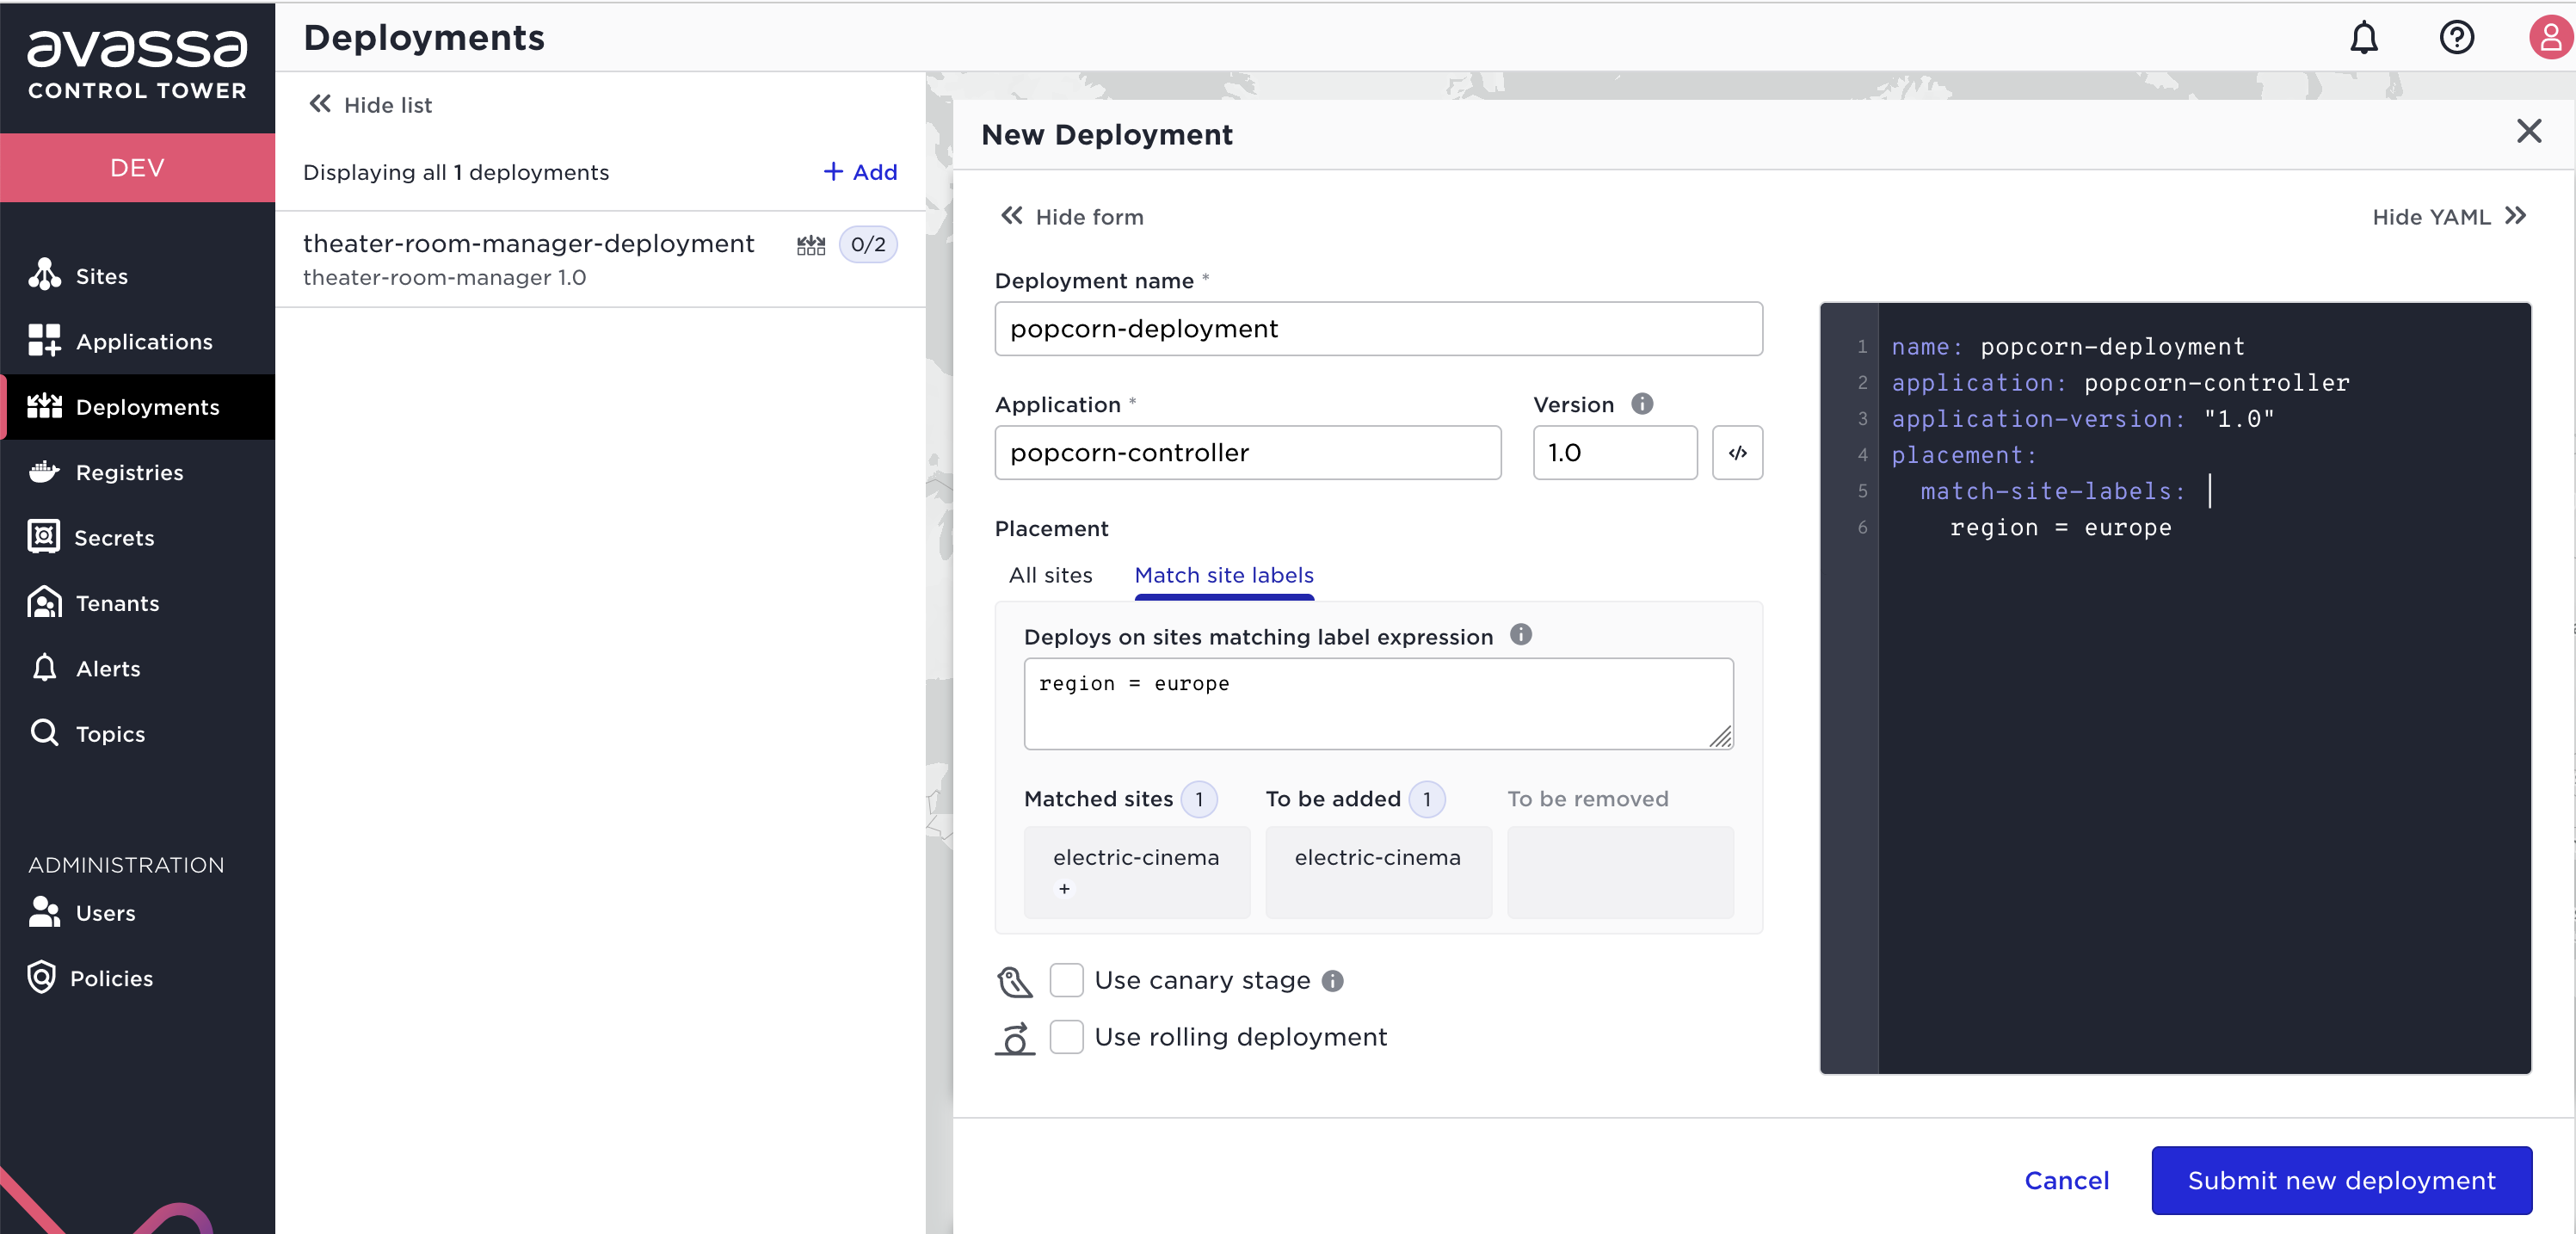Click the To be removed heading
The image size is (2576, 1234).
(1587, 799)
